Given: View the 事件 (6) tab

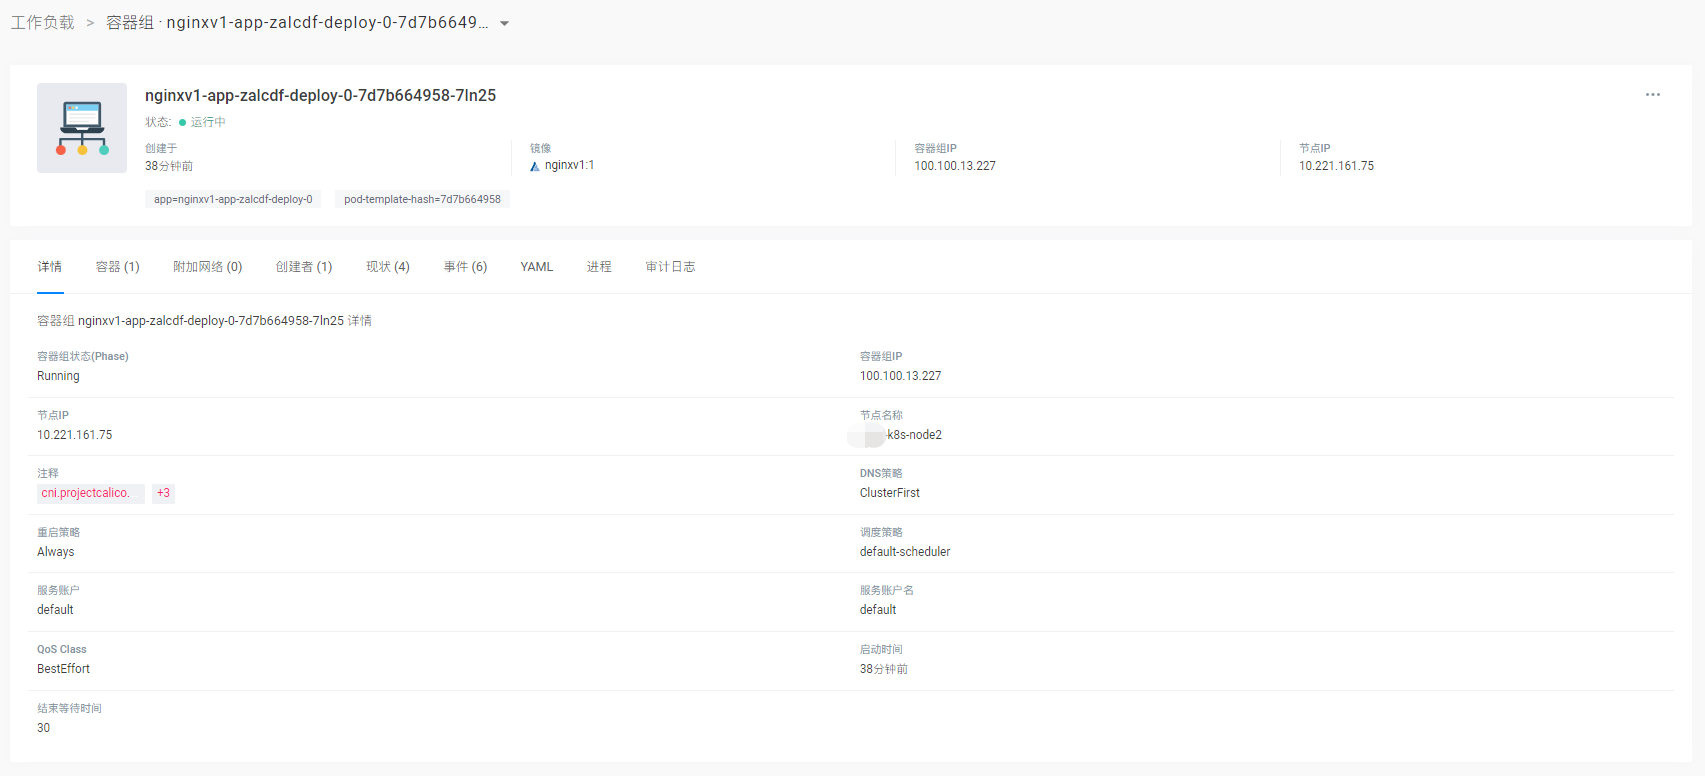Looking at the screenshot, I should click(x=465, y=267).
